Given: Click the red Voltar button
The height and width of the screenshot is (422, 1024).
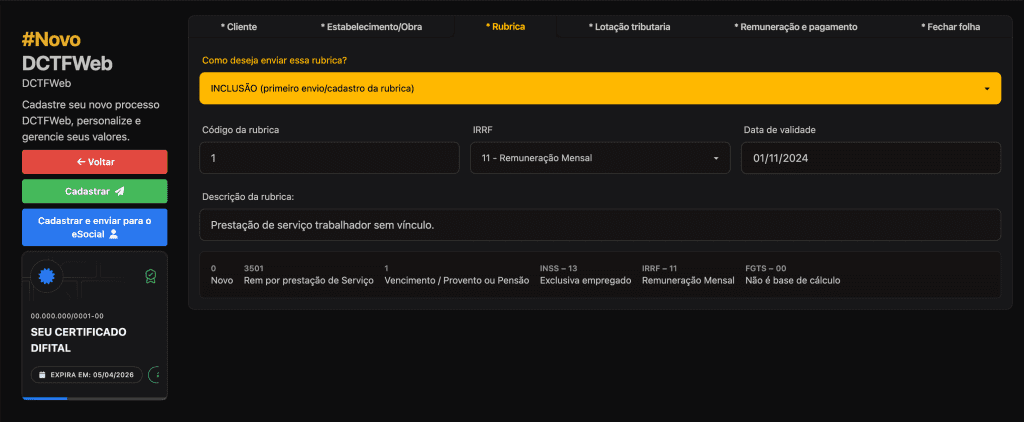Looking at the screenshot, I should click(95, 162).
